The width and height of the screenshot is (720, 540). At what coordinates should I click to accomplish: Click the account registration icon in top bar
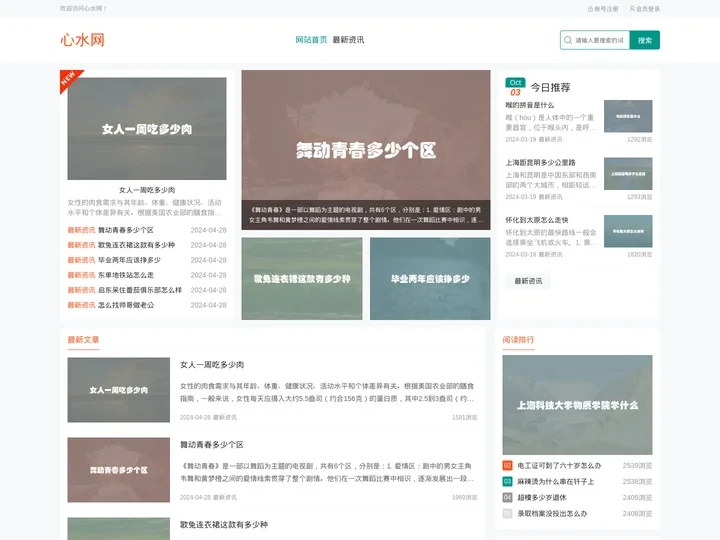(591, 9)
